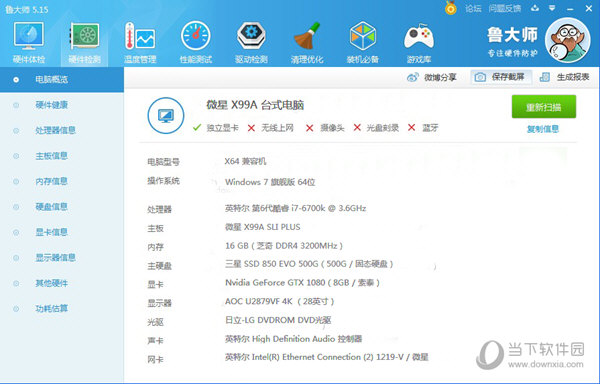Click the 独立显卡 checkmark status
600x384 pixels.
pos(215,128)
